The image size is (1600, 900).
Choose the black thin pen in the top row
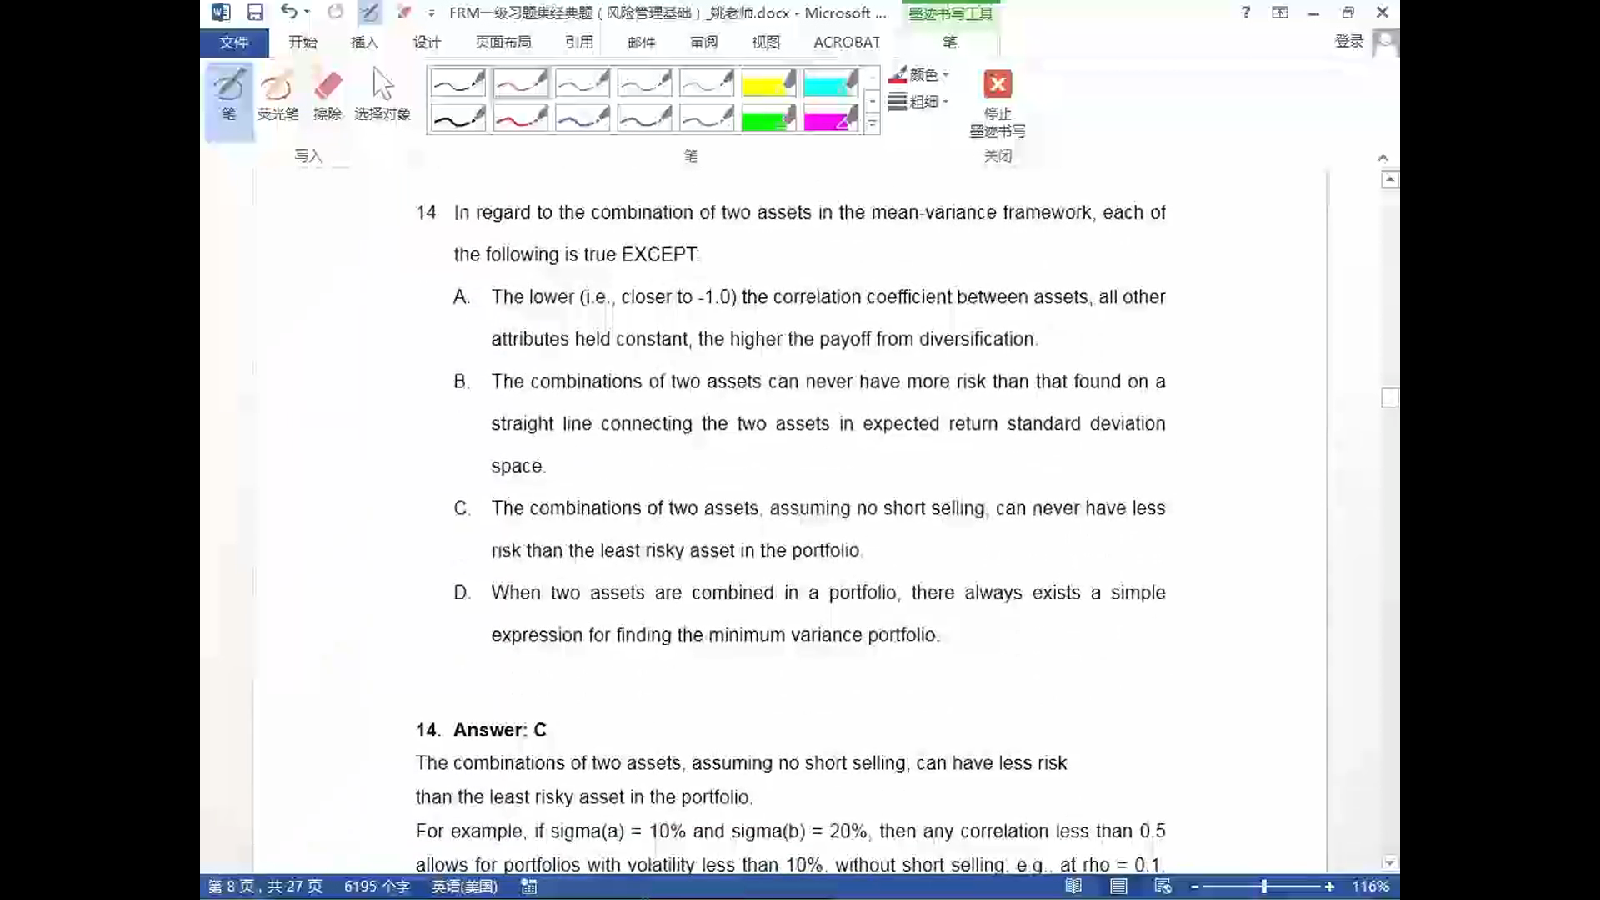pyautogui.click(x=459, y=82)
